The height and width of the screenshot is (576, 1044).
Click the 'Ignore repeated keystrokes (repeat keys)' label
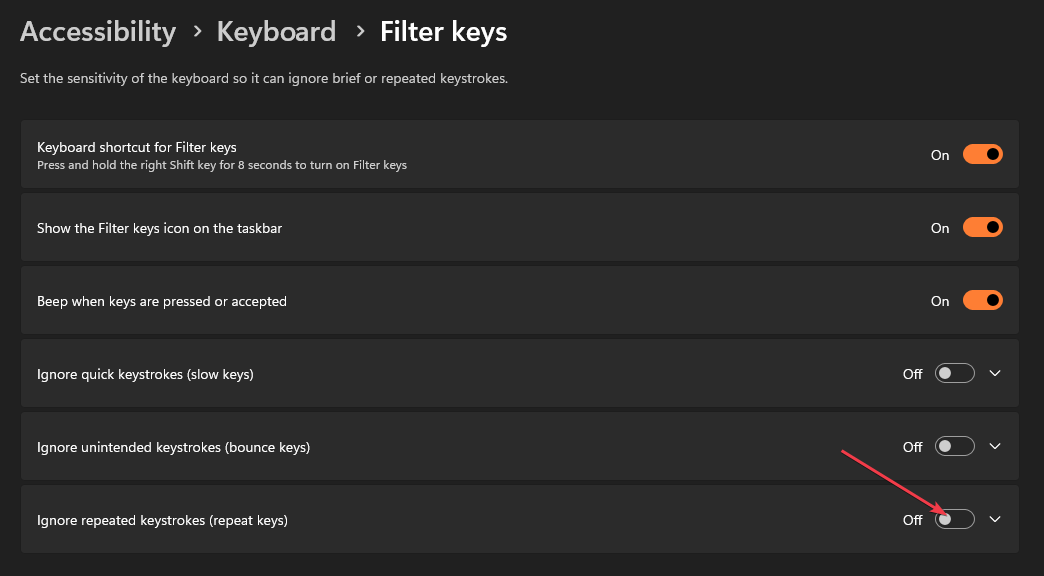[x=162, y=521]
